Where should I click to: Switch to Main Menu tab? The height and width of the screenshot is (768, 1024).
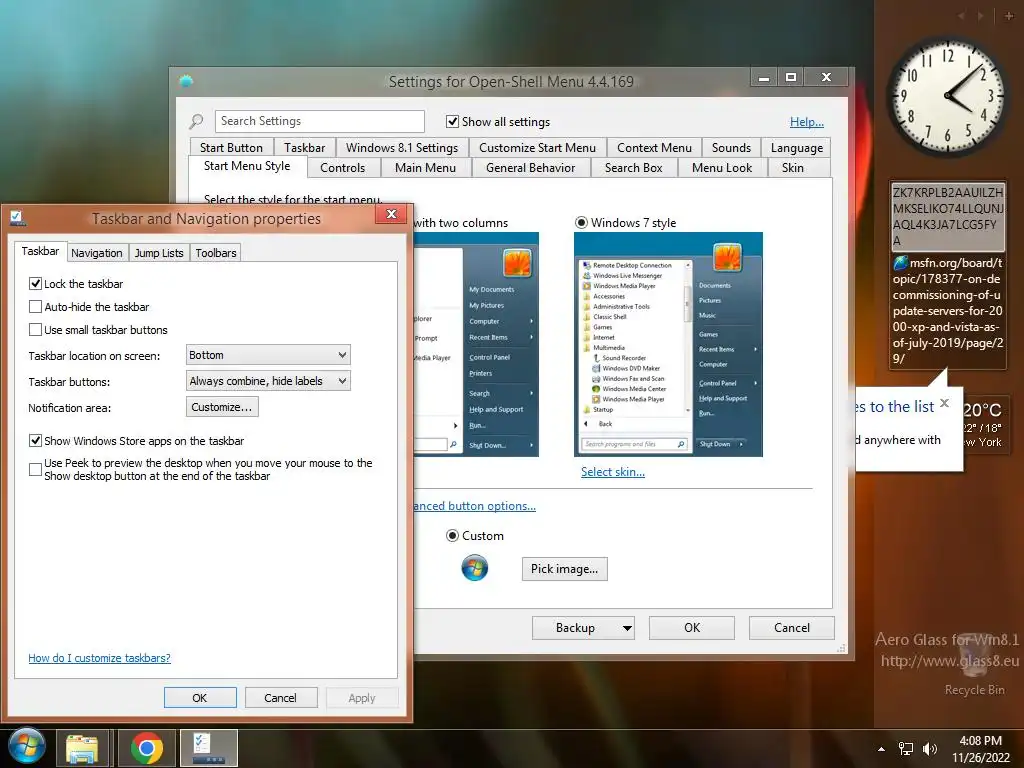(425, 168)
